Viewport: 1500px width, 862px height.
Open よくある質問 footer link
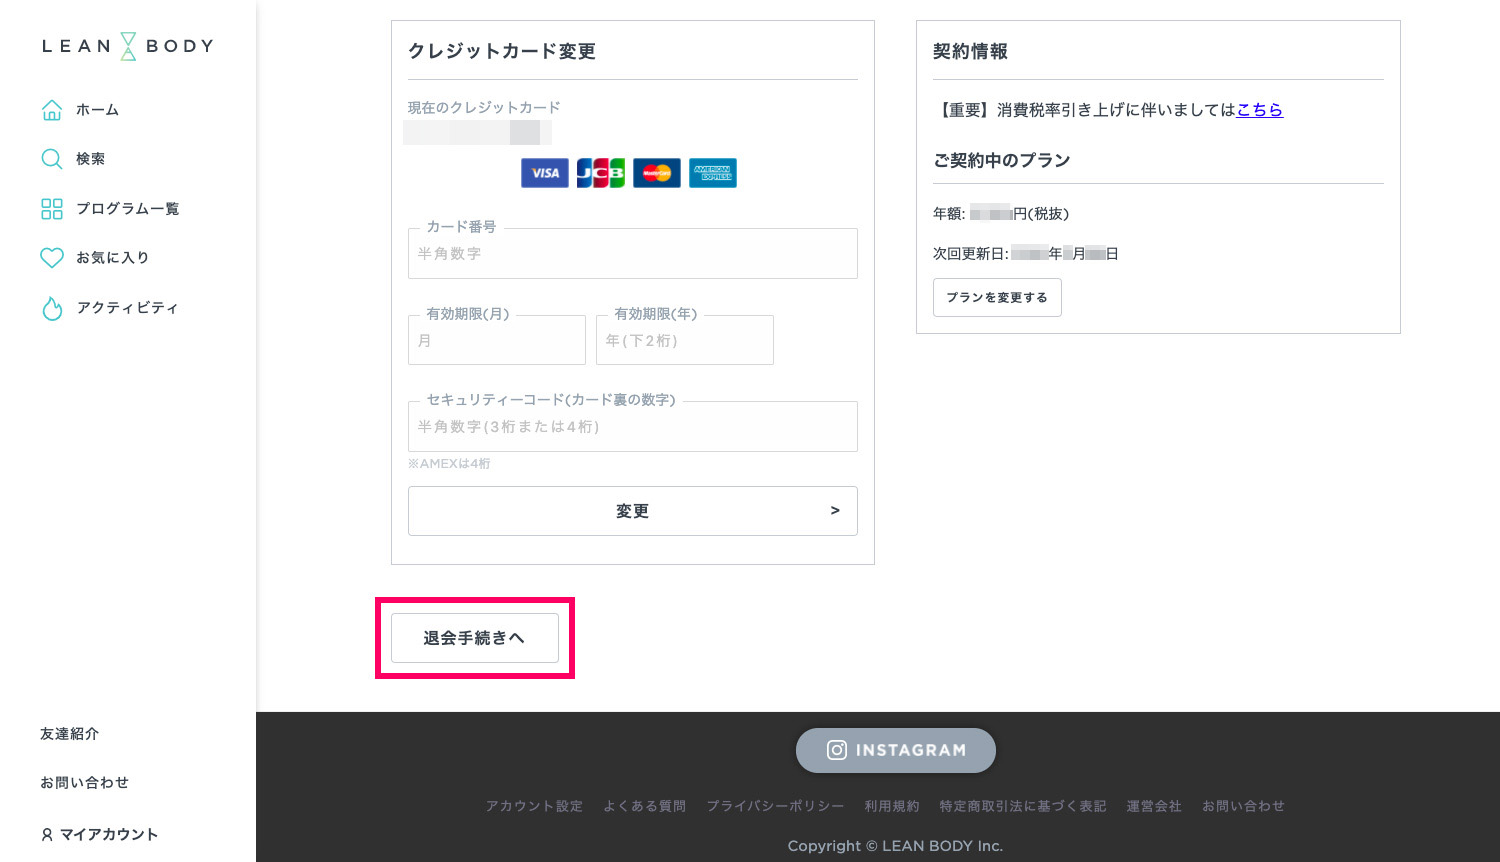click(645, 806)
